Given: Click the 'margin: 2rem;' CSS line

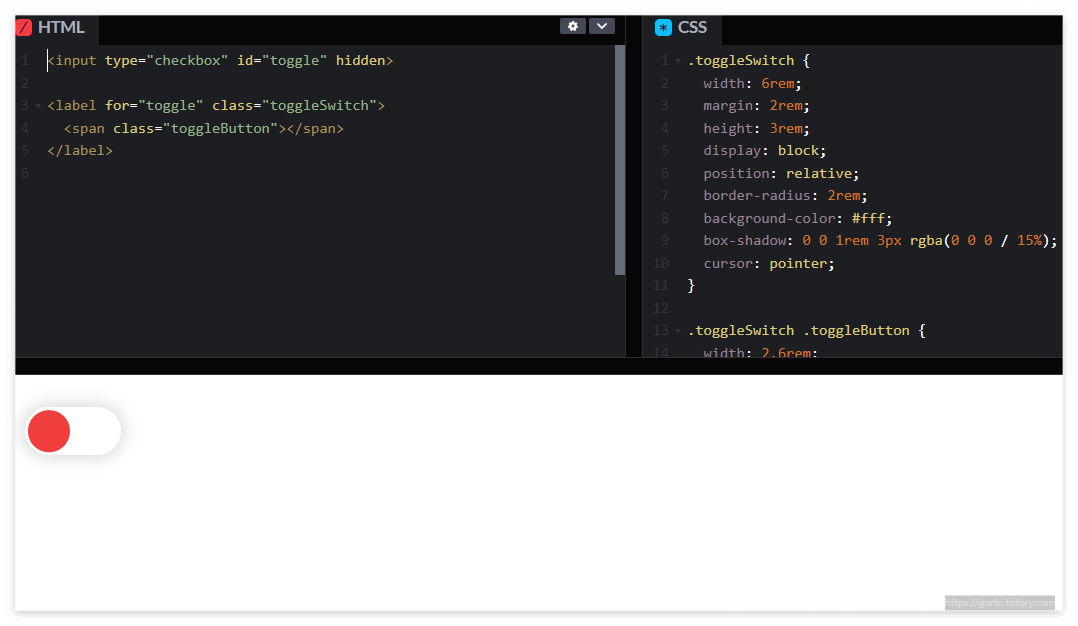Looking at the screenshot, I should click(756, 106).
